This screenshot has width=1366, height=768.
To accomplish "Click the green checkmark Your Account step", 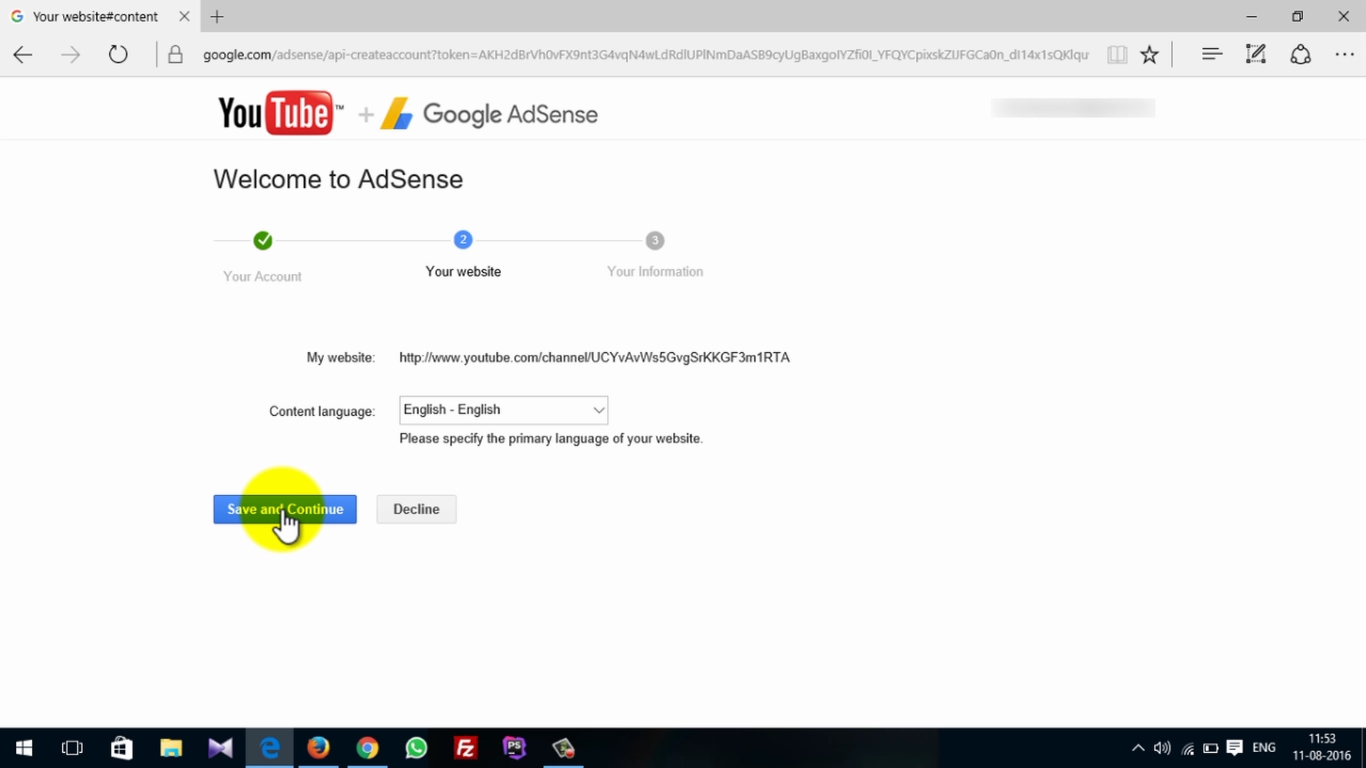I will (263, 240).
